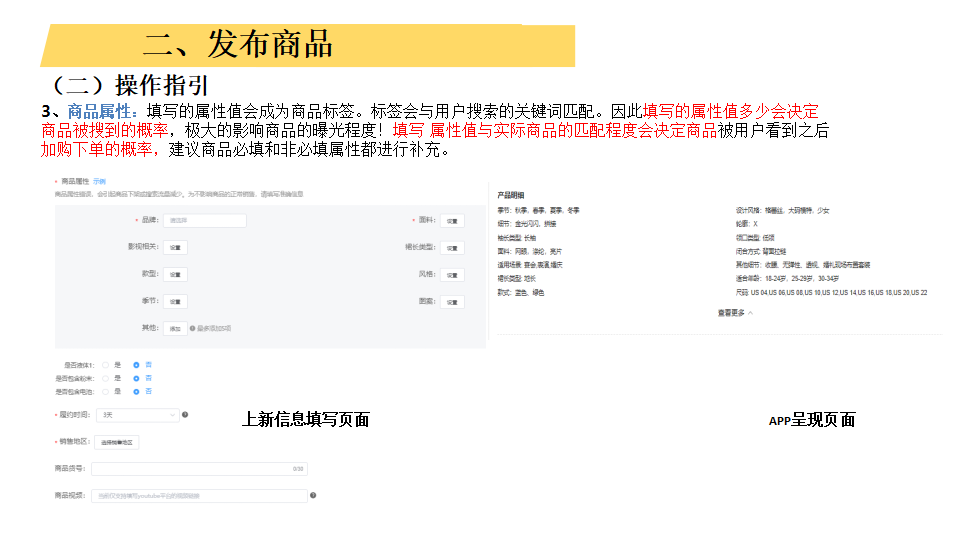Image resolution: width=960 pixels, height=540 pixels.
Task: Click the 二、发布商品 title banner text
Action: coord(238,45)
